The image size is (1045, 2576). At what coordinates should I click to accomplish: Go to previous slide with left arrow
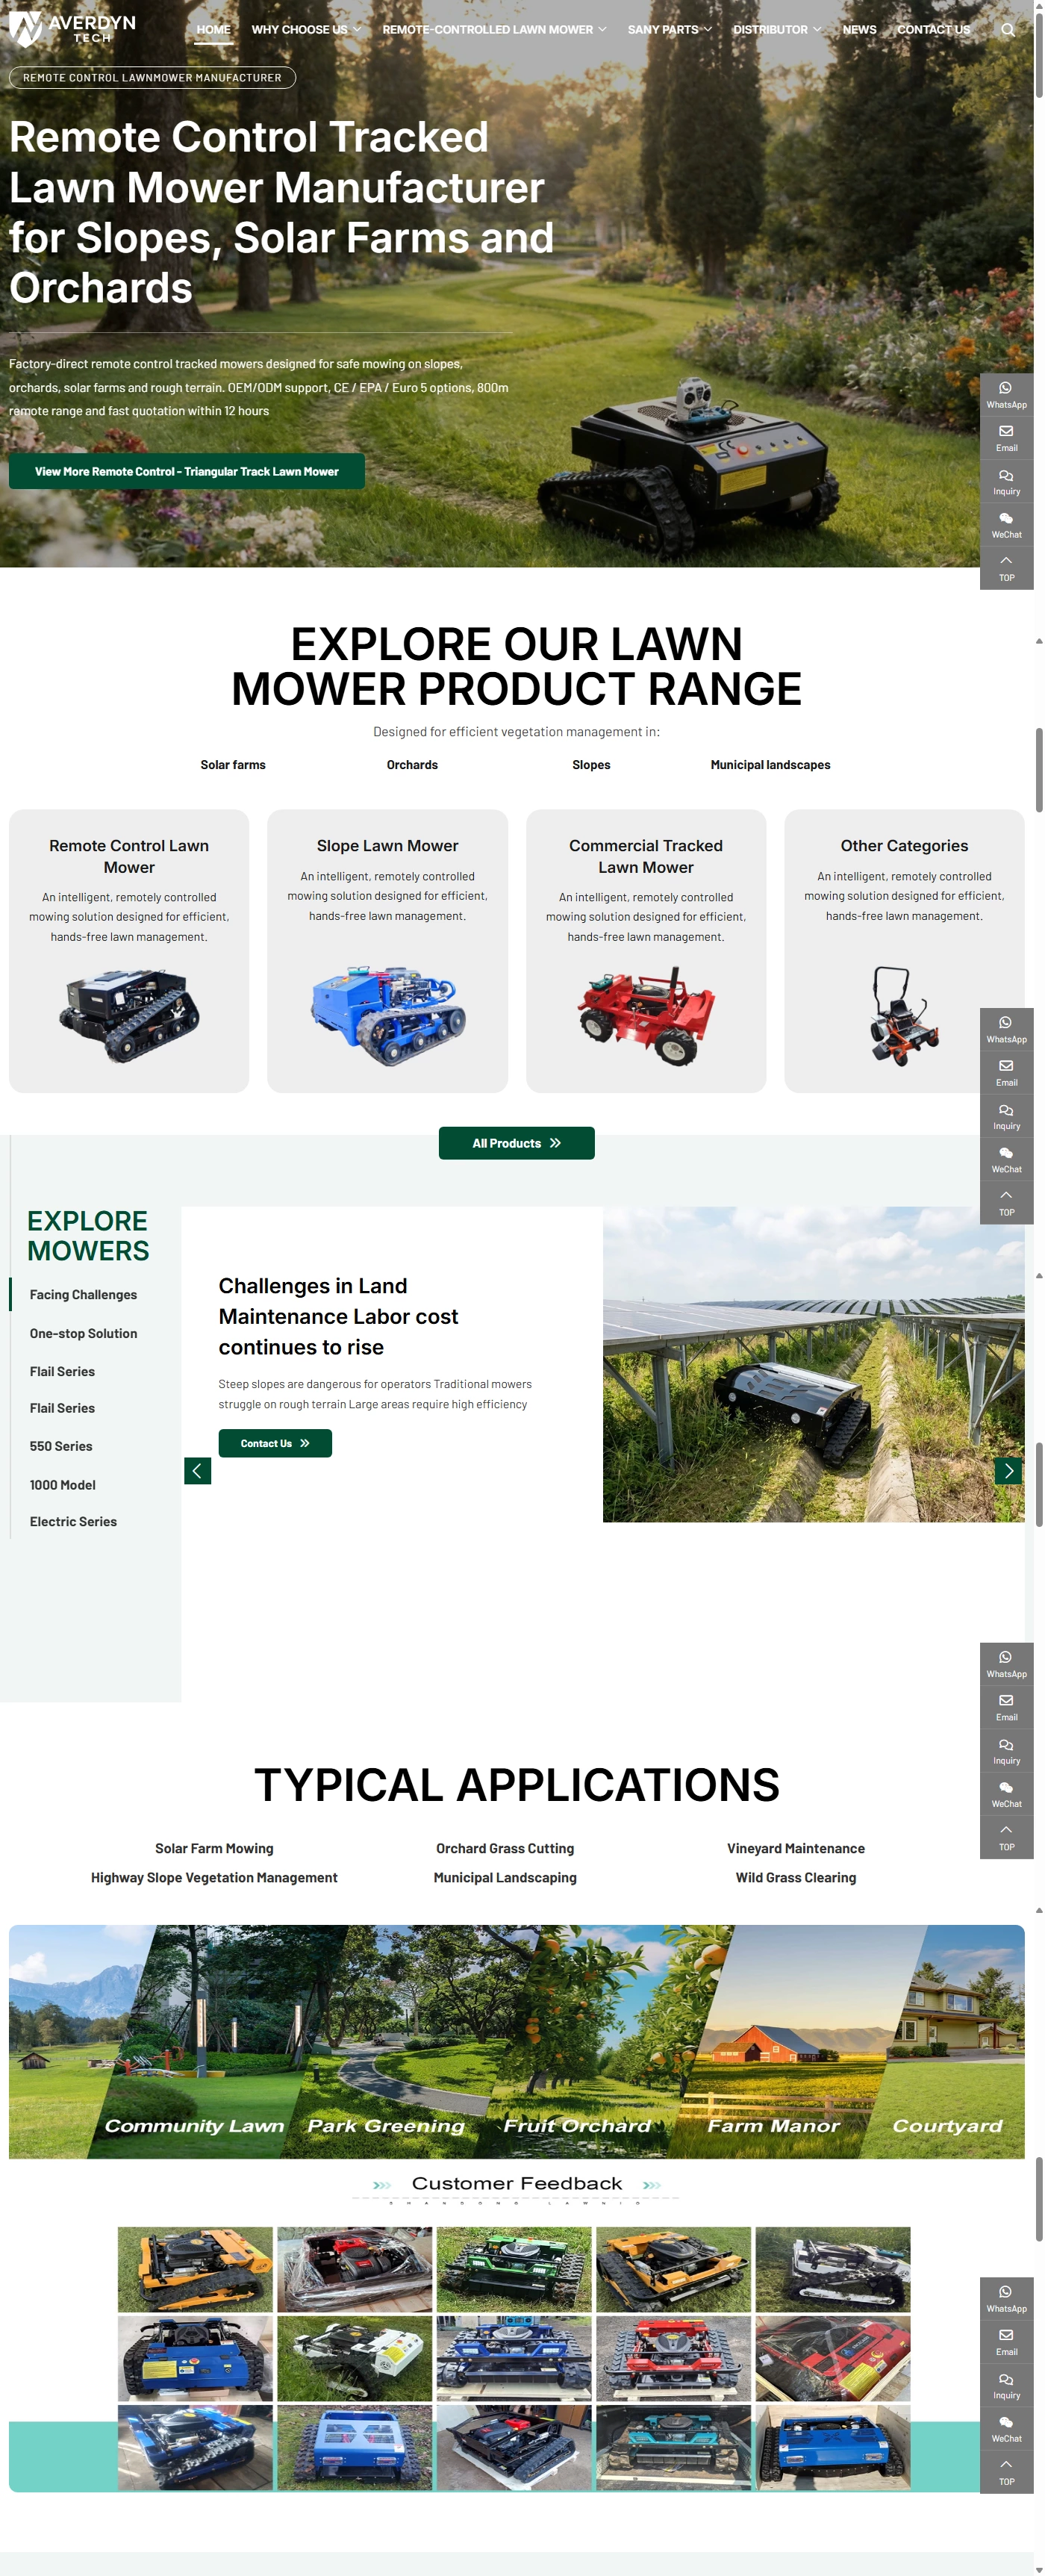point(197,1471)
